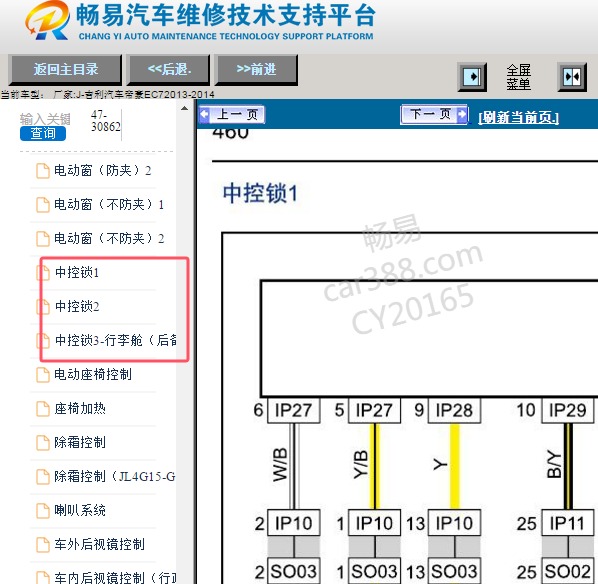Screen dimensions: 598x584
Task: Open 座椅加热 in sidebar
Action: [x=80, y=409]
